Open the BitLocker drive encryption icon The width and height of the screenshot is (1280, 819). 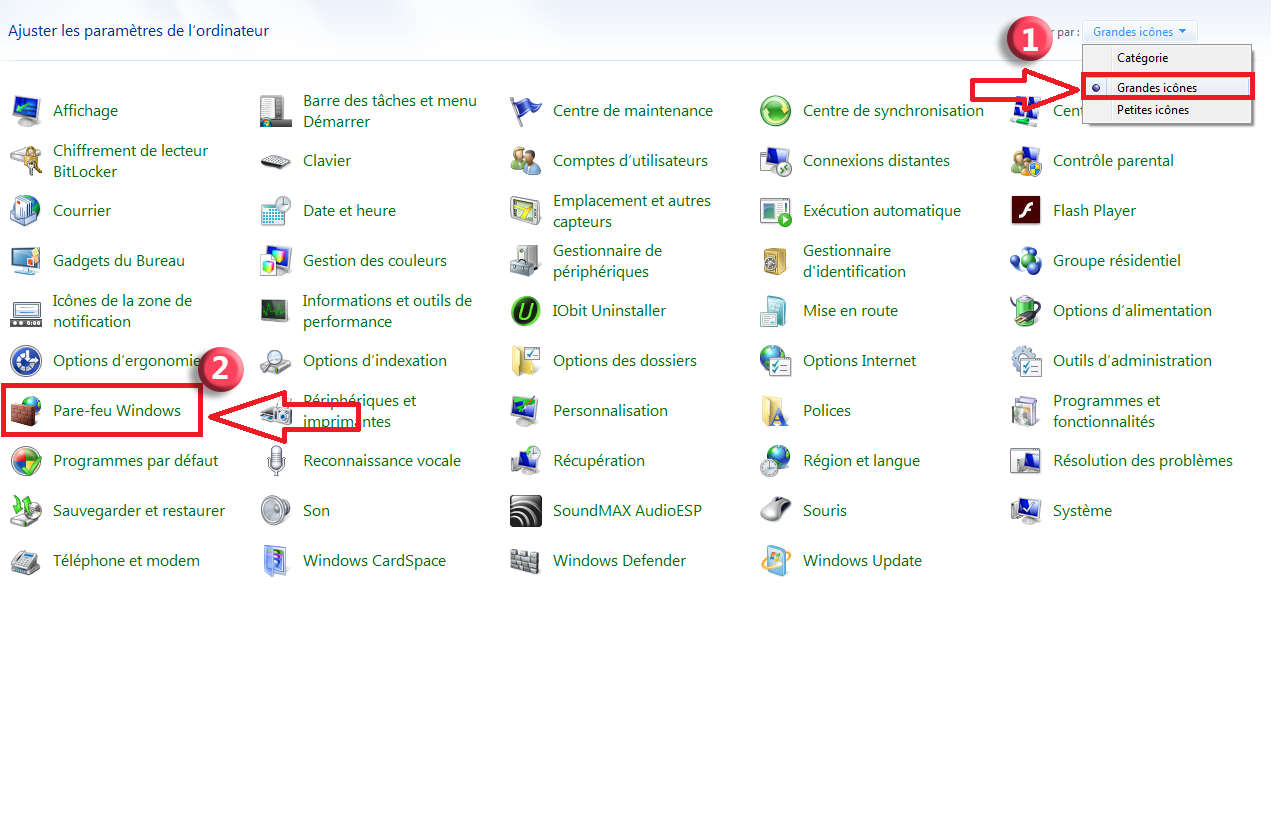[x=25, y=160]
